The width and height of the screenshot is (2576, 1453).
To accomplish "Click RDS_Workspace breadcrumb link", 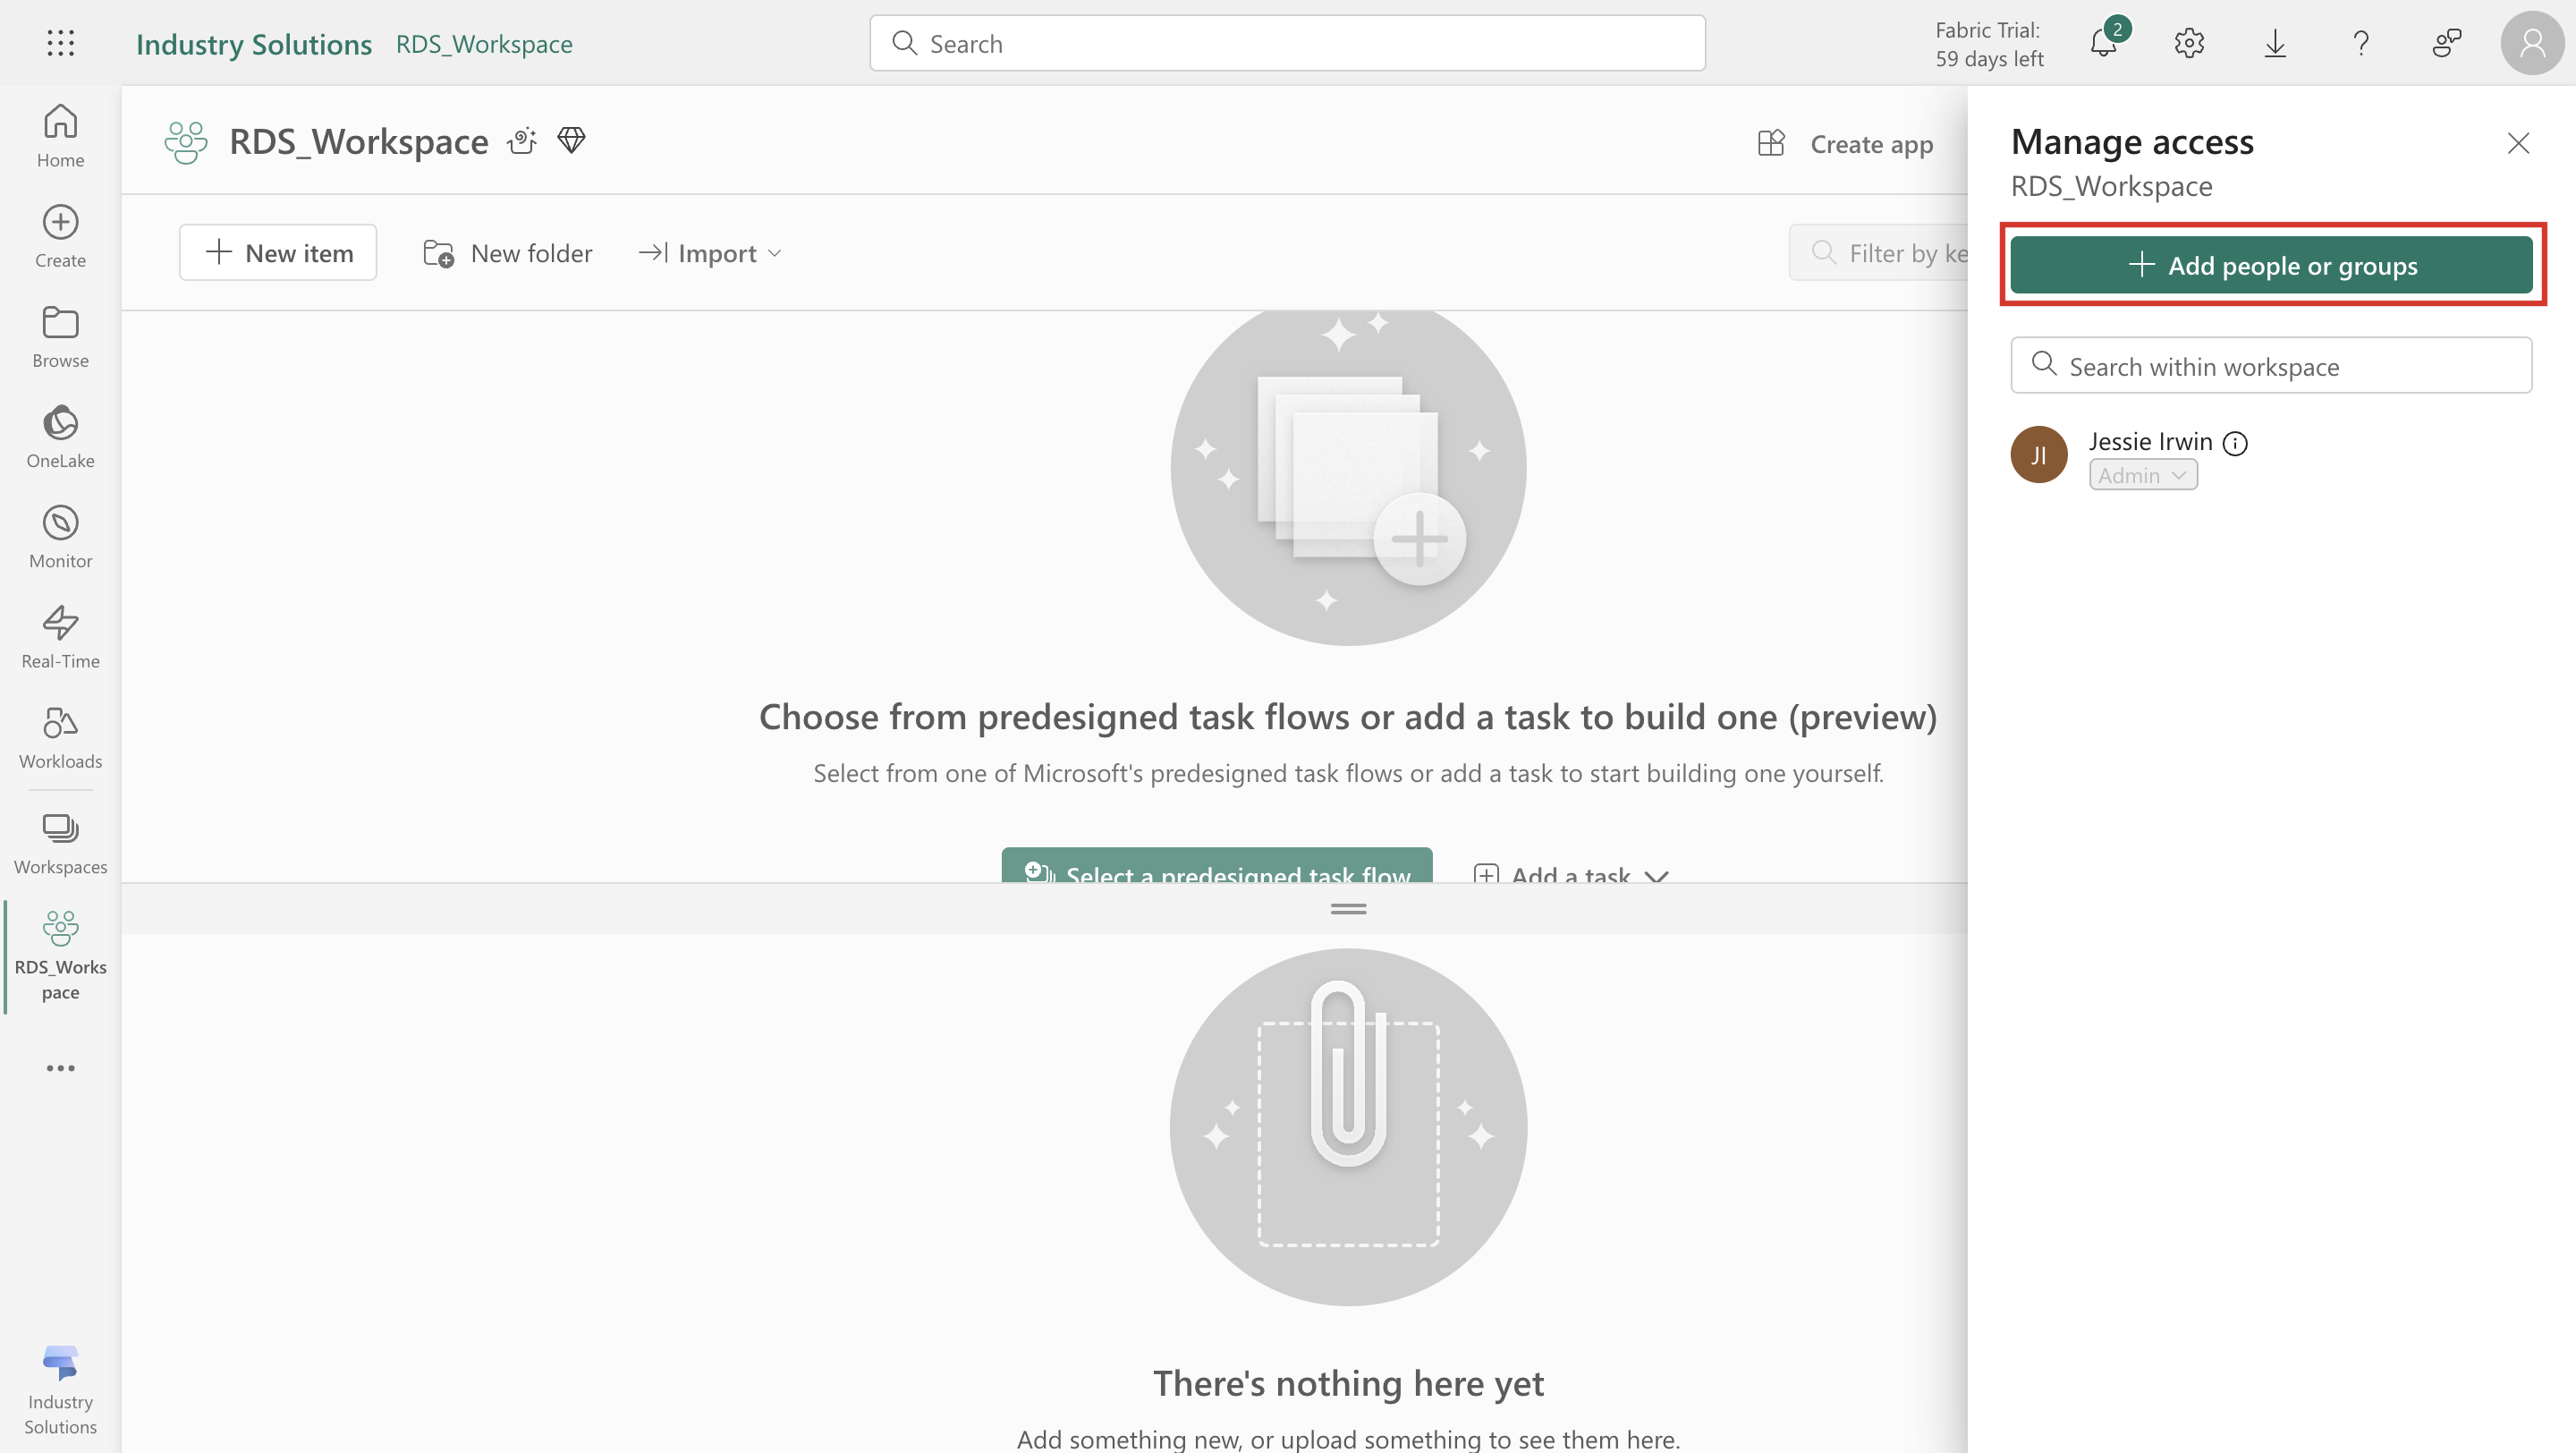I will point(484,44).
